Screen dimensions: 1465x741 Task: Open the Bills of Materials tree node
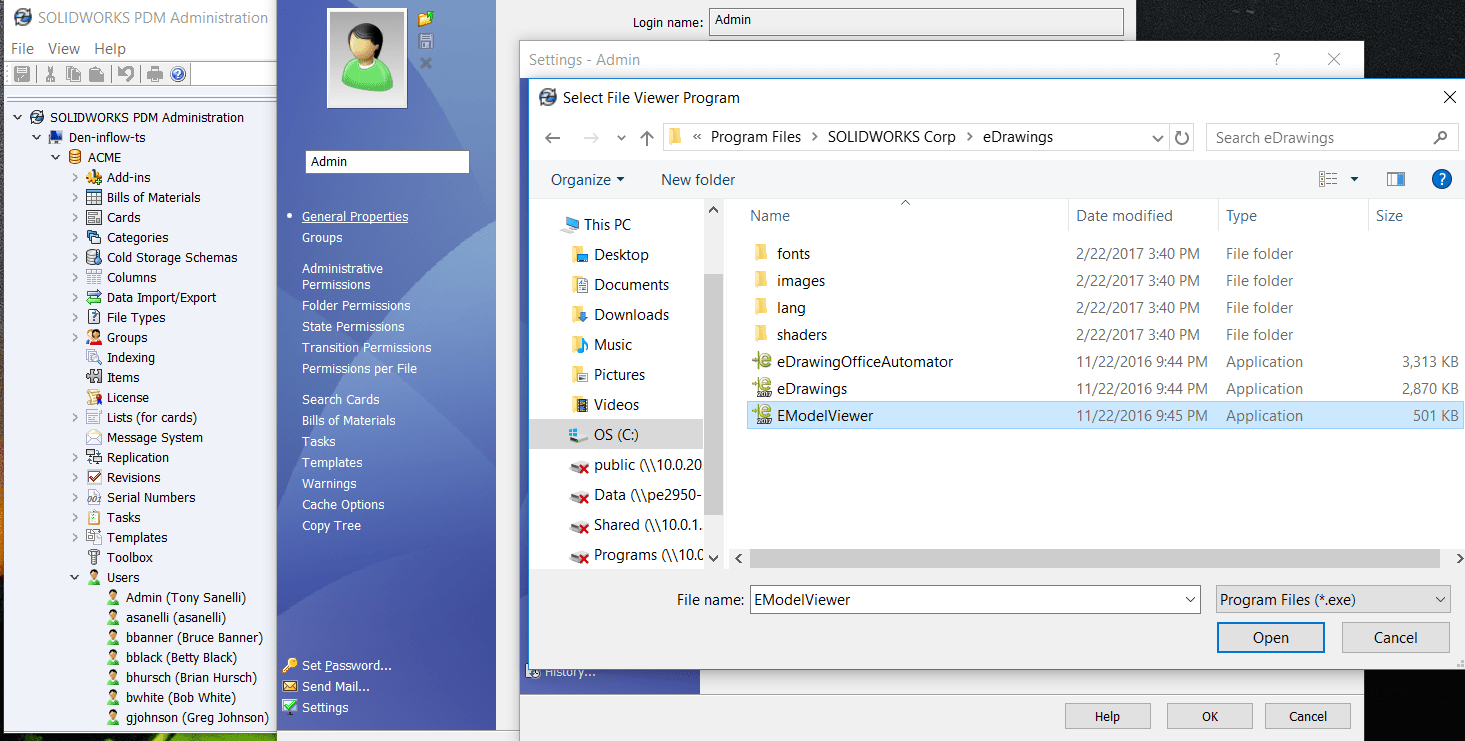(x=153, y=197)
